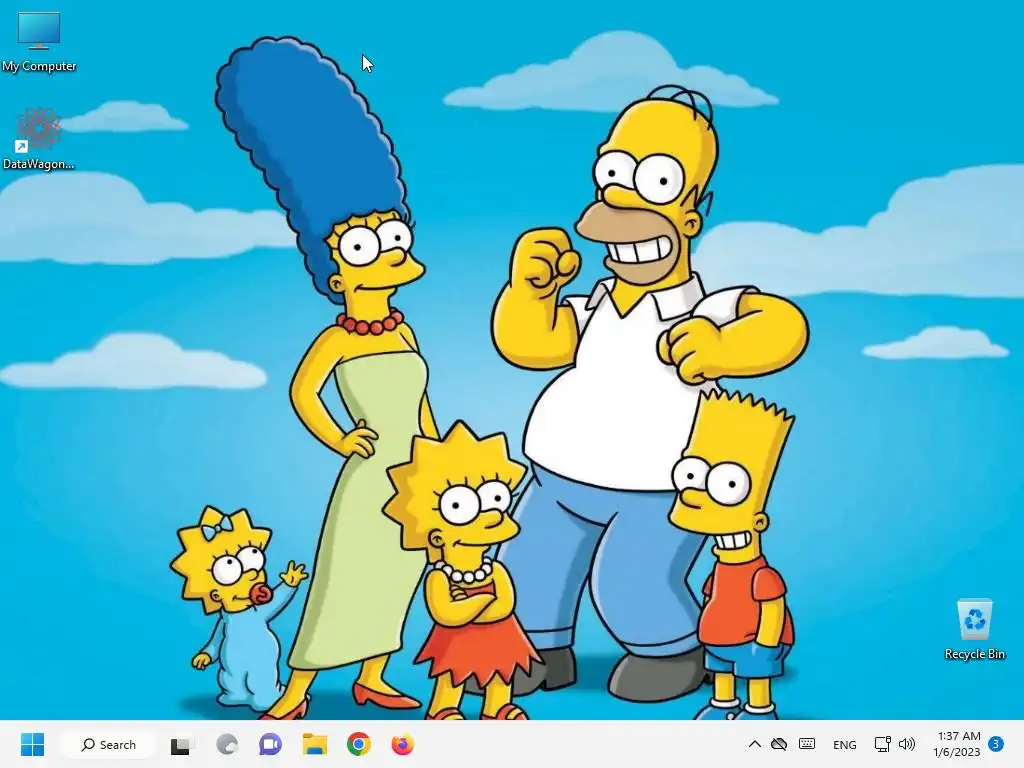Select the DataWagon desktop shortcut
This screenshot has width=1024, height=768.
click(39, 138)
